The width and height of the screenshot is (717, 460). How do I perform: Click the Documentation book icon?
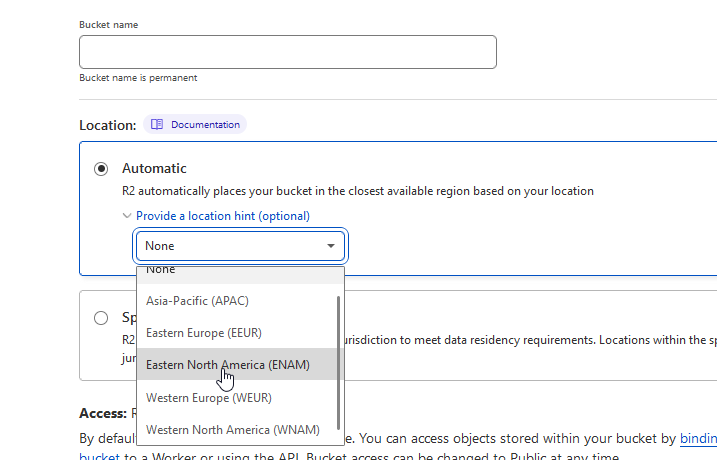(x=157, y=125)
